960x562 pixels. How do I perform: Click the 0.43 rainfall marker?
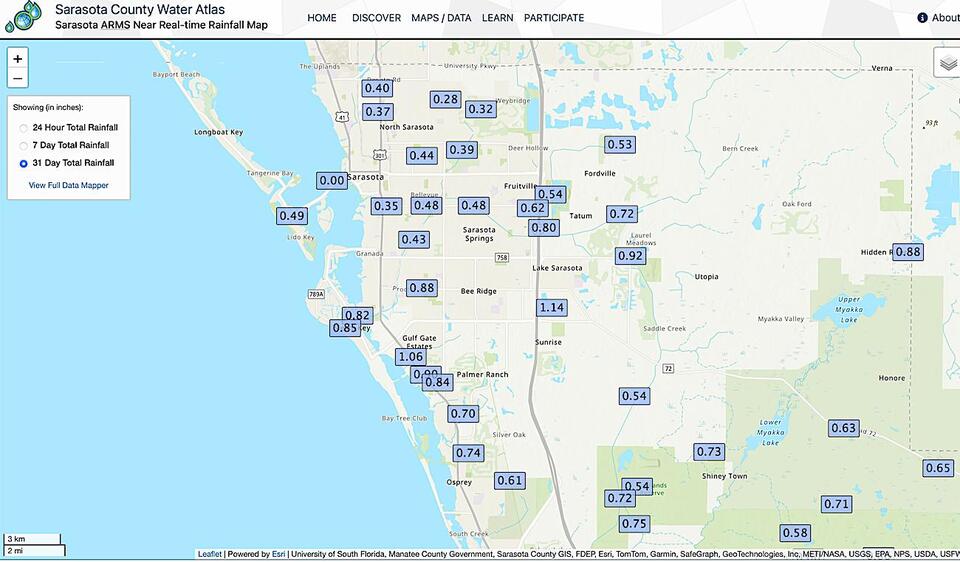point(414,239)
